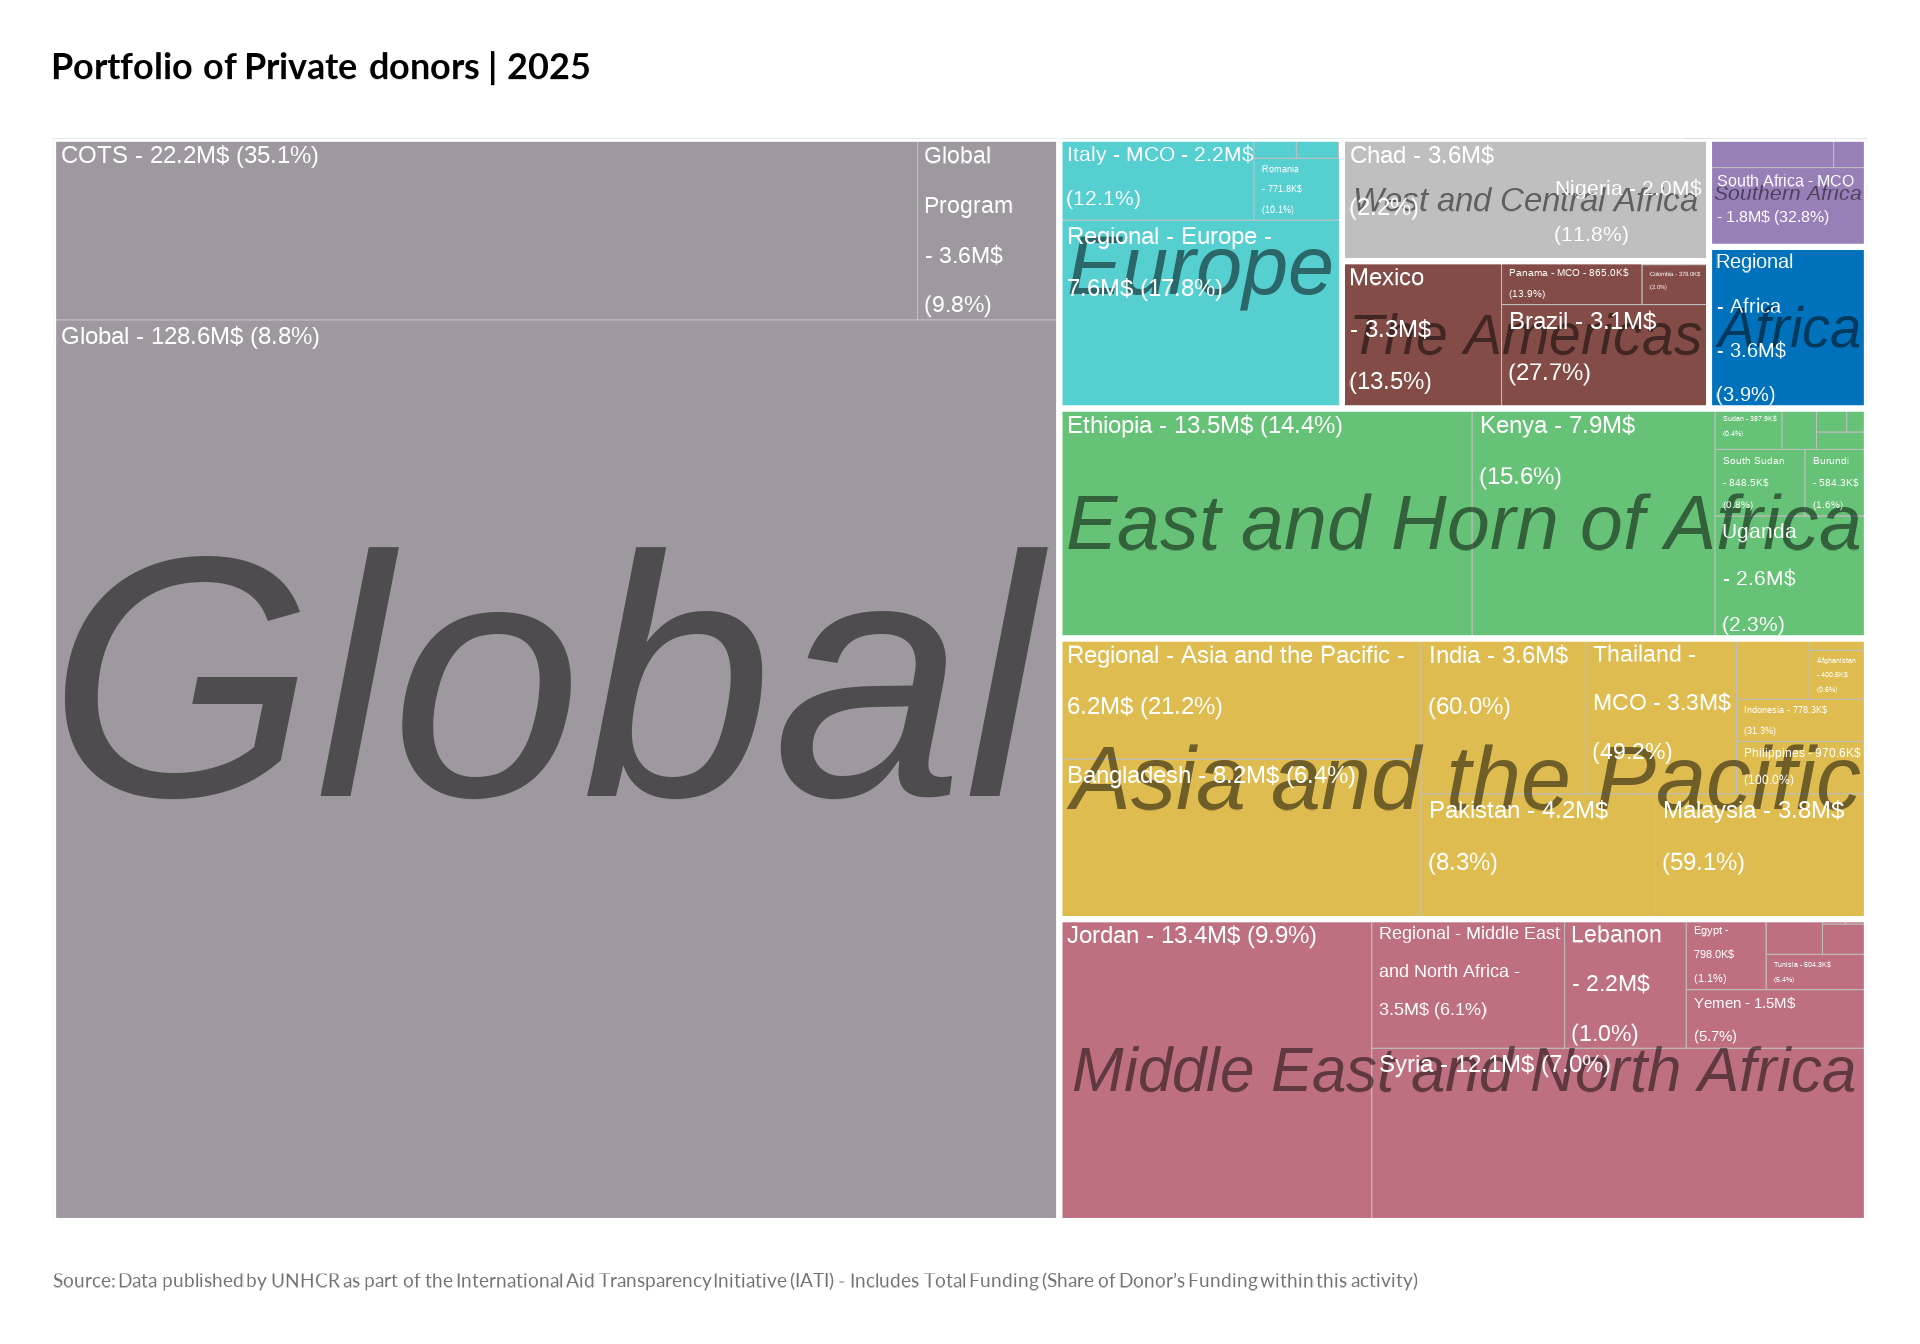Click the Lebanon 2.2M$ tile
The height and width of the screenshot is (1344, 1920).
coord(1624,984)
